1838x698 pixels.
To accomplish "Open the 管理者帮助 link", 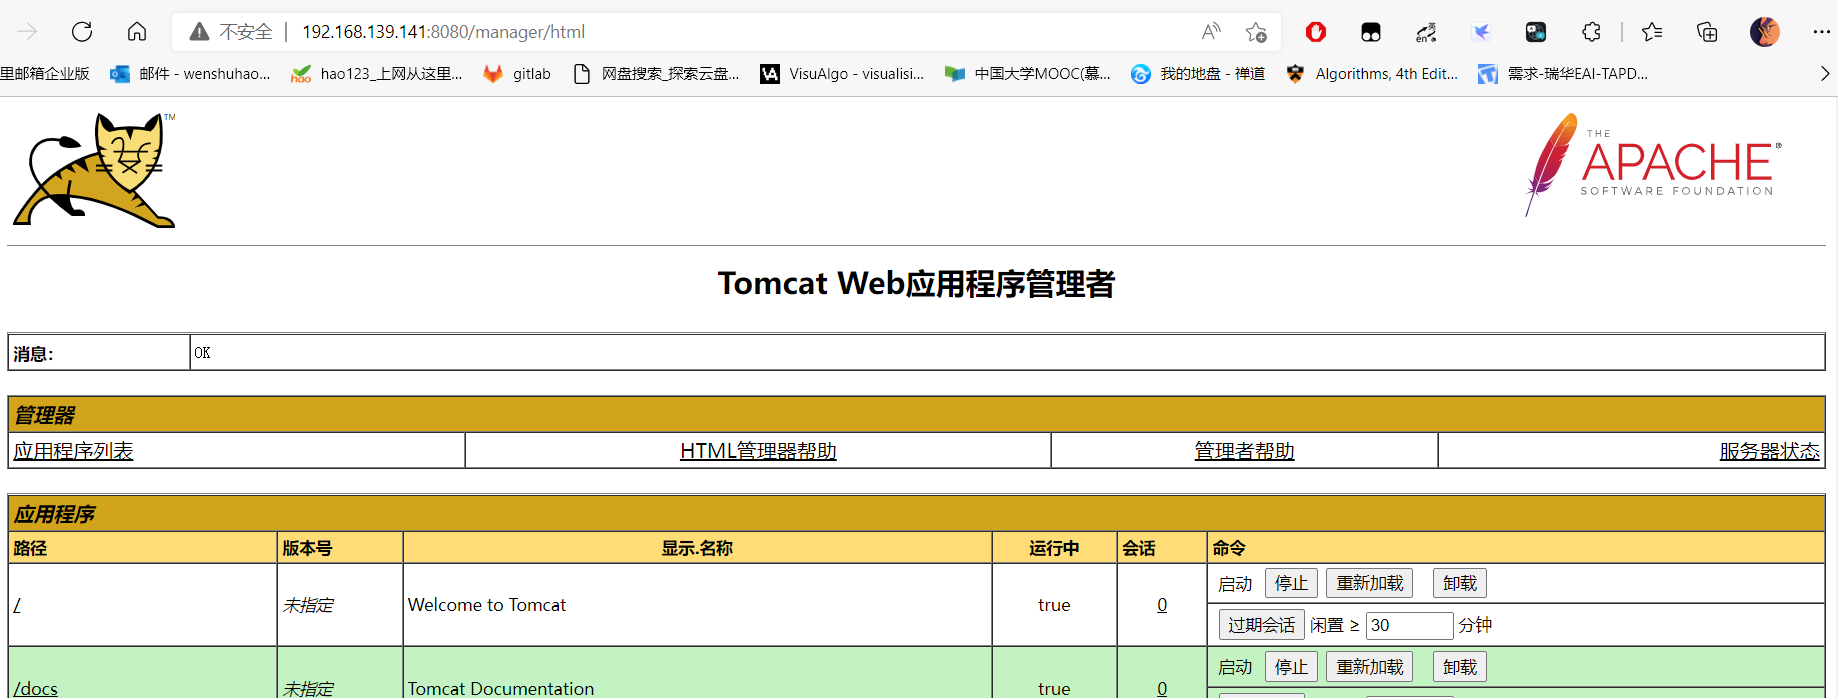I will coord(1244,451).
